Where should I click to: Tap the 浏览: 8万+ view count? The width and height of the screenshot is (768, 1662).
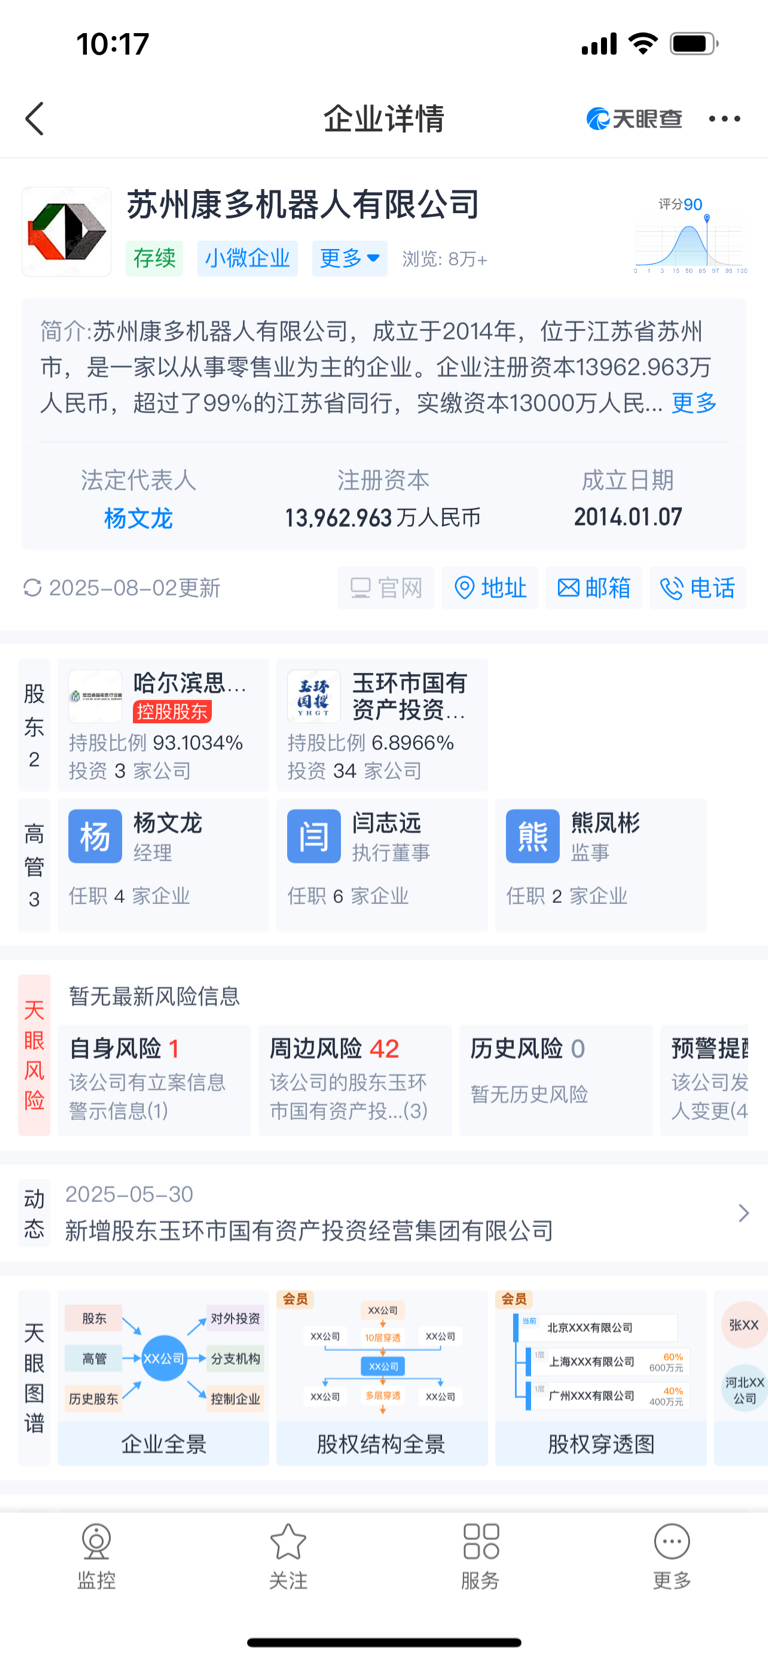(445, 259)
